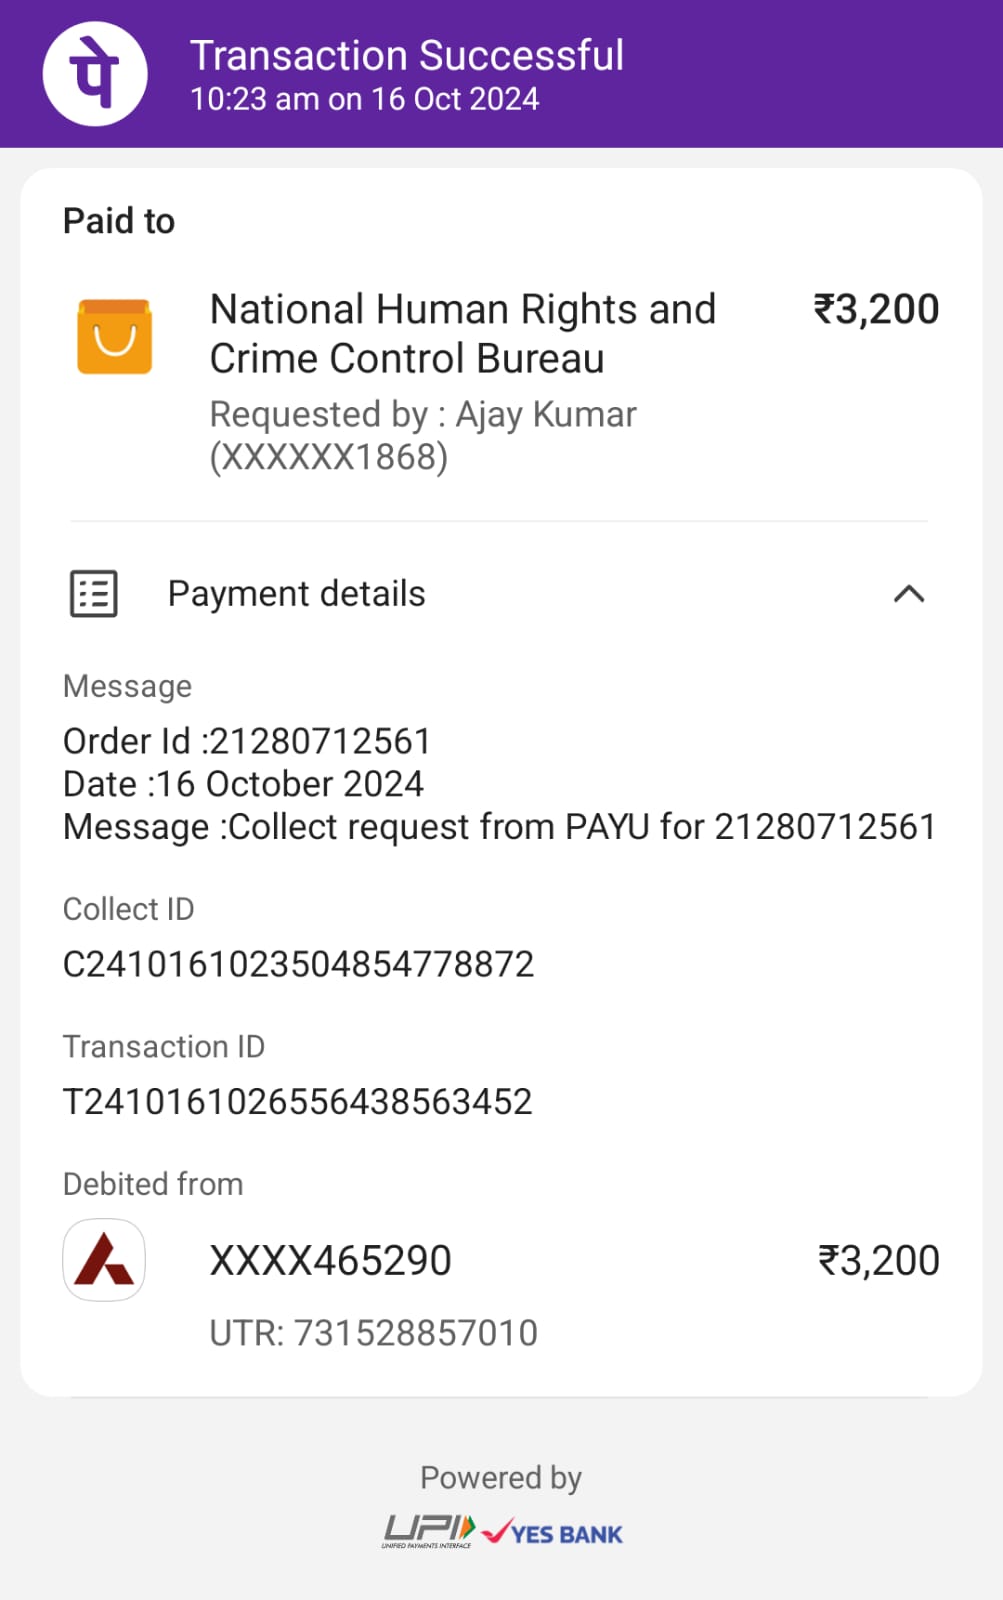Click the National Human Rights merchant name

462,334
